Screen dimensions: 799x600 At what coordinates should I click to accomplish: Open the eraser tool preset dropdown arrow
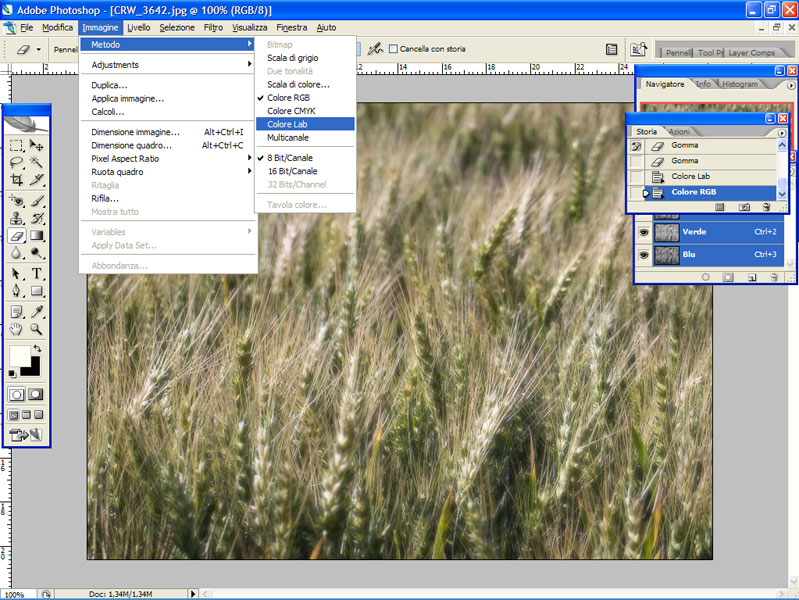pos(39,49)
